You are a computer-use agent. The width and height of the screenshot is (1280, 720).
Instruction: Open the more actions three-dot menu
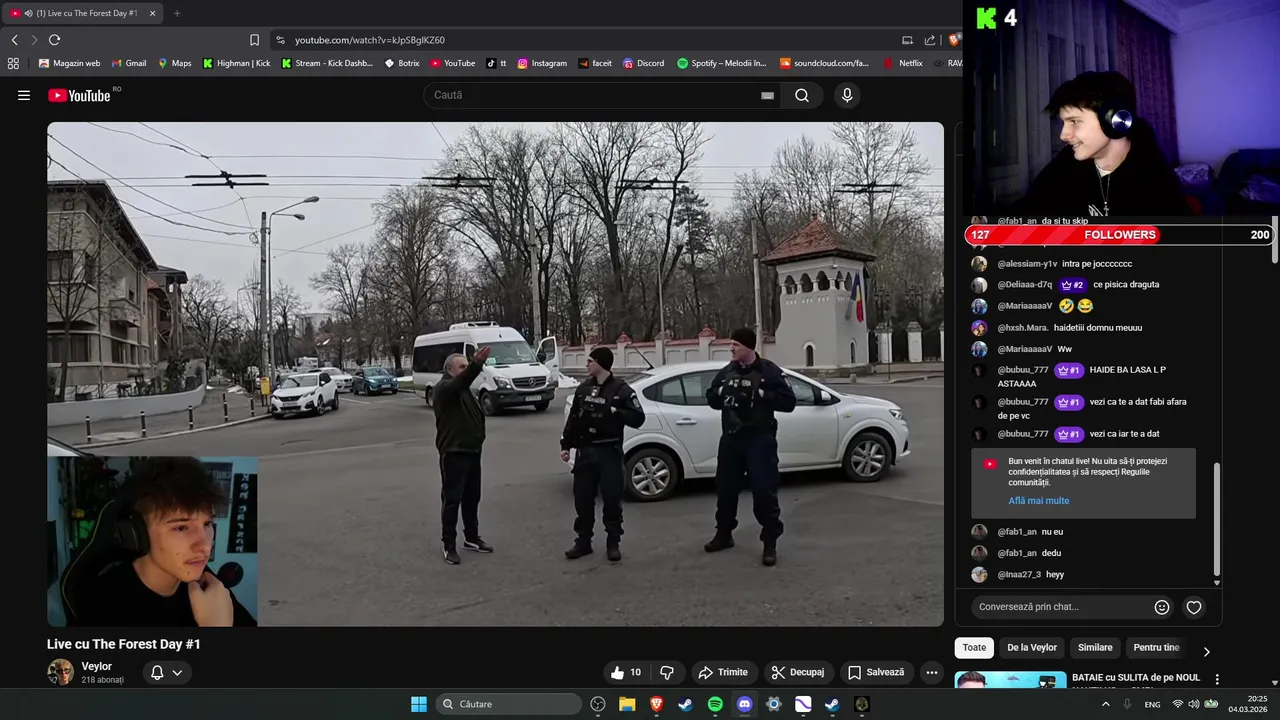[932, 672]
